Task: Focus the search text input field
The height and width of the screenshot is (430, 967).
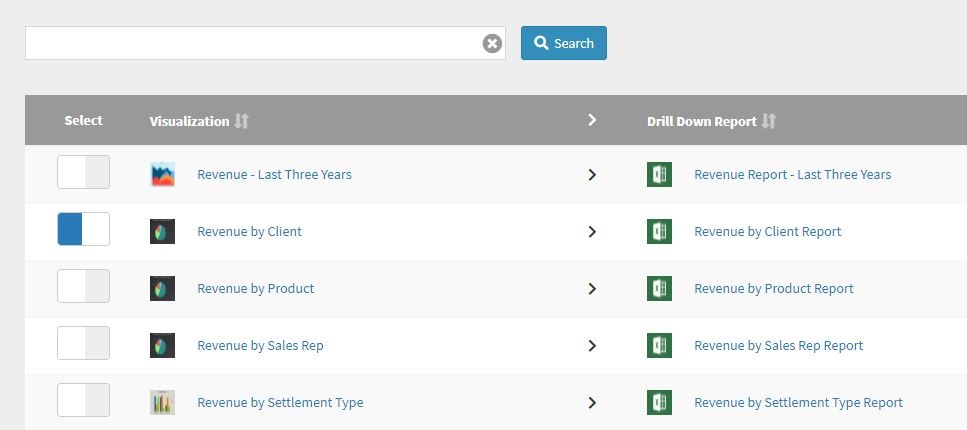Action: pos(252,43)
